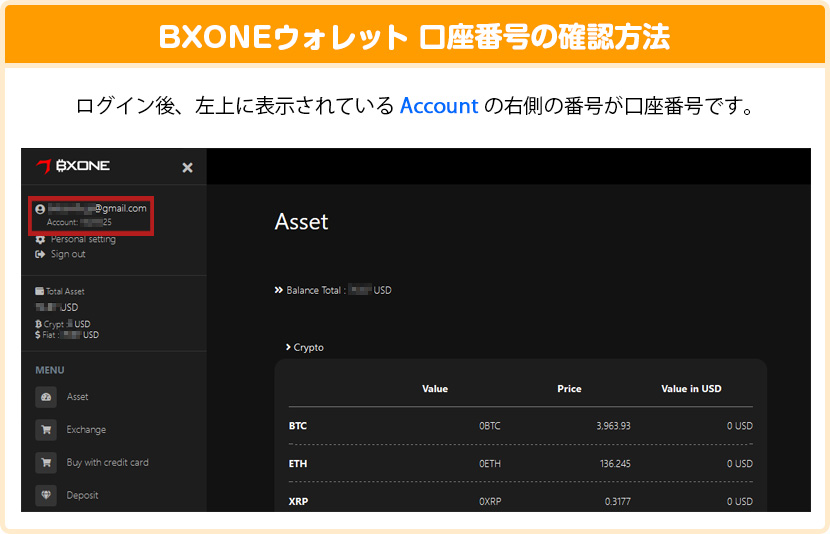The height and width of the screenshot is (534, 830).
Task: Open the Exchange menu item
Action: (86, 430)
